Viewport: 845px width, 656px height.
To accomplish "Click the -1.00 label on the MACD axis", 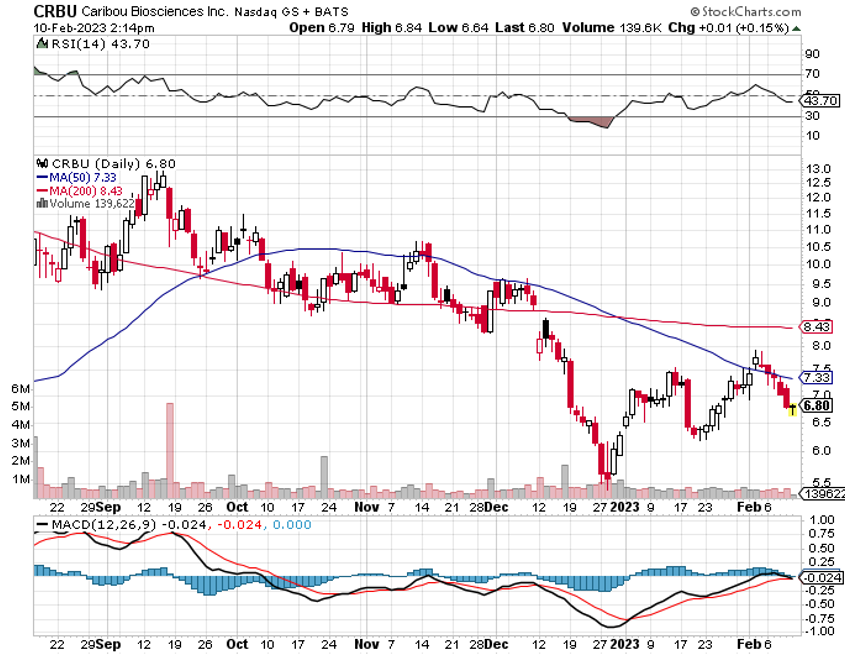I will (x=821, y=631).
